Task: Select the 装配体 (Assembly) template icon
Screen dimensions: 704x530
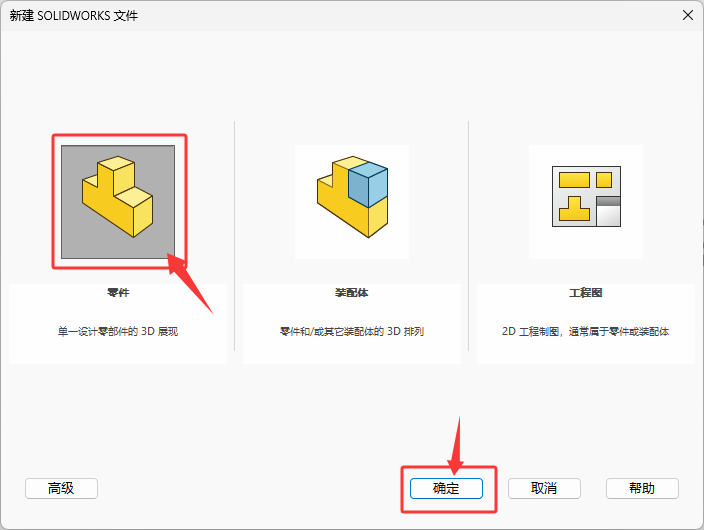Action: click(x=352, y=202)
